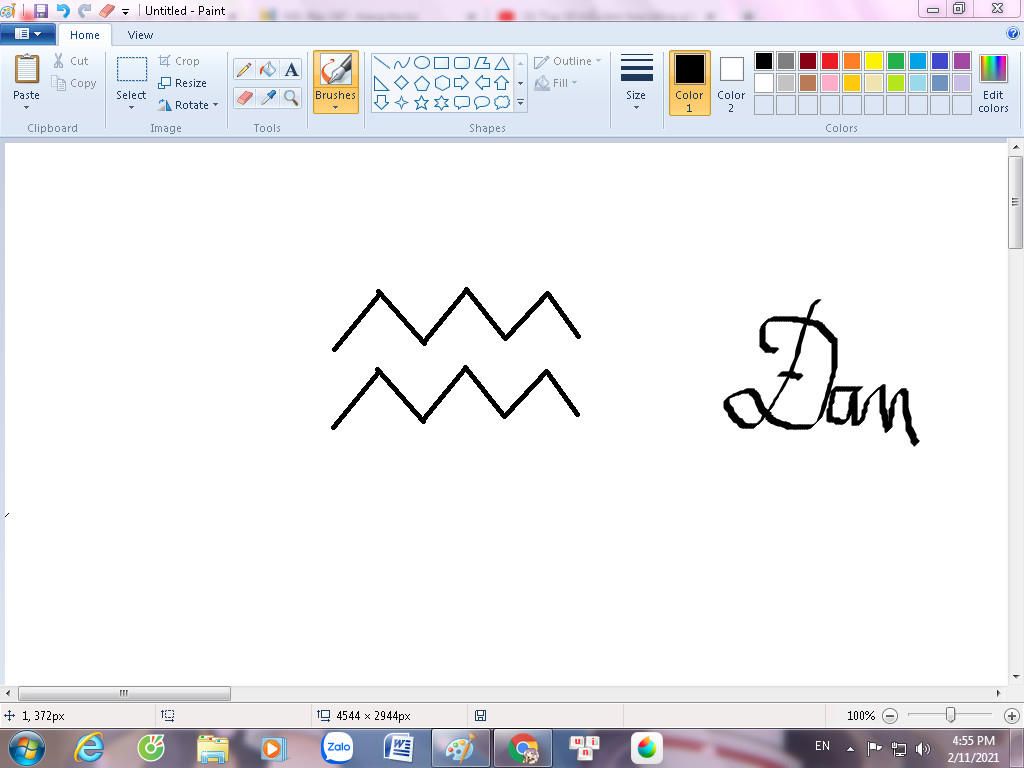The width and height of the screenshot is (1024, 768).
Task: Choose the Diamond shape
Action: click(x=402, y=83)
